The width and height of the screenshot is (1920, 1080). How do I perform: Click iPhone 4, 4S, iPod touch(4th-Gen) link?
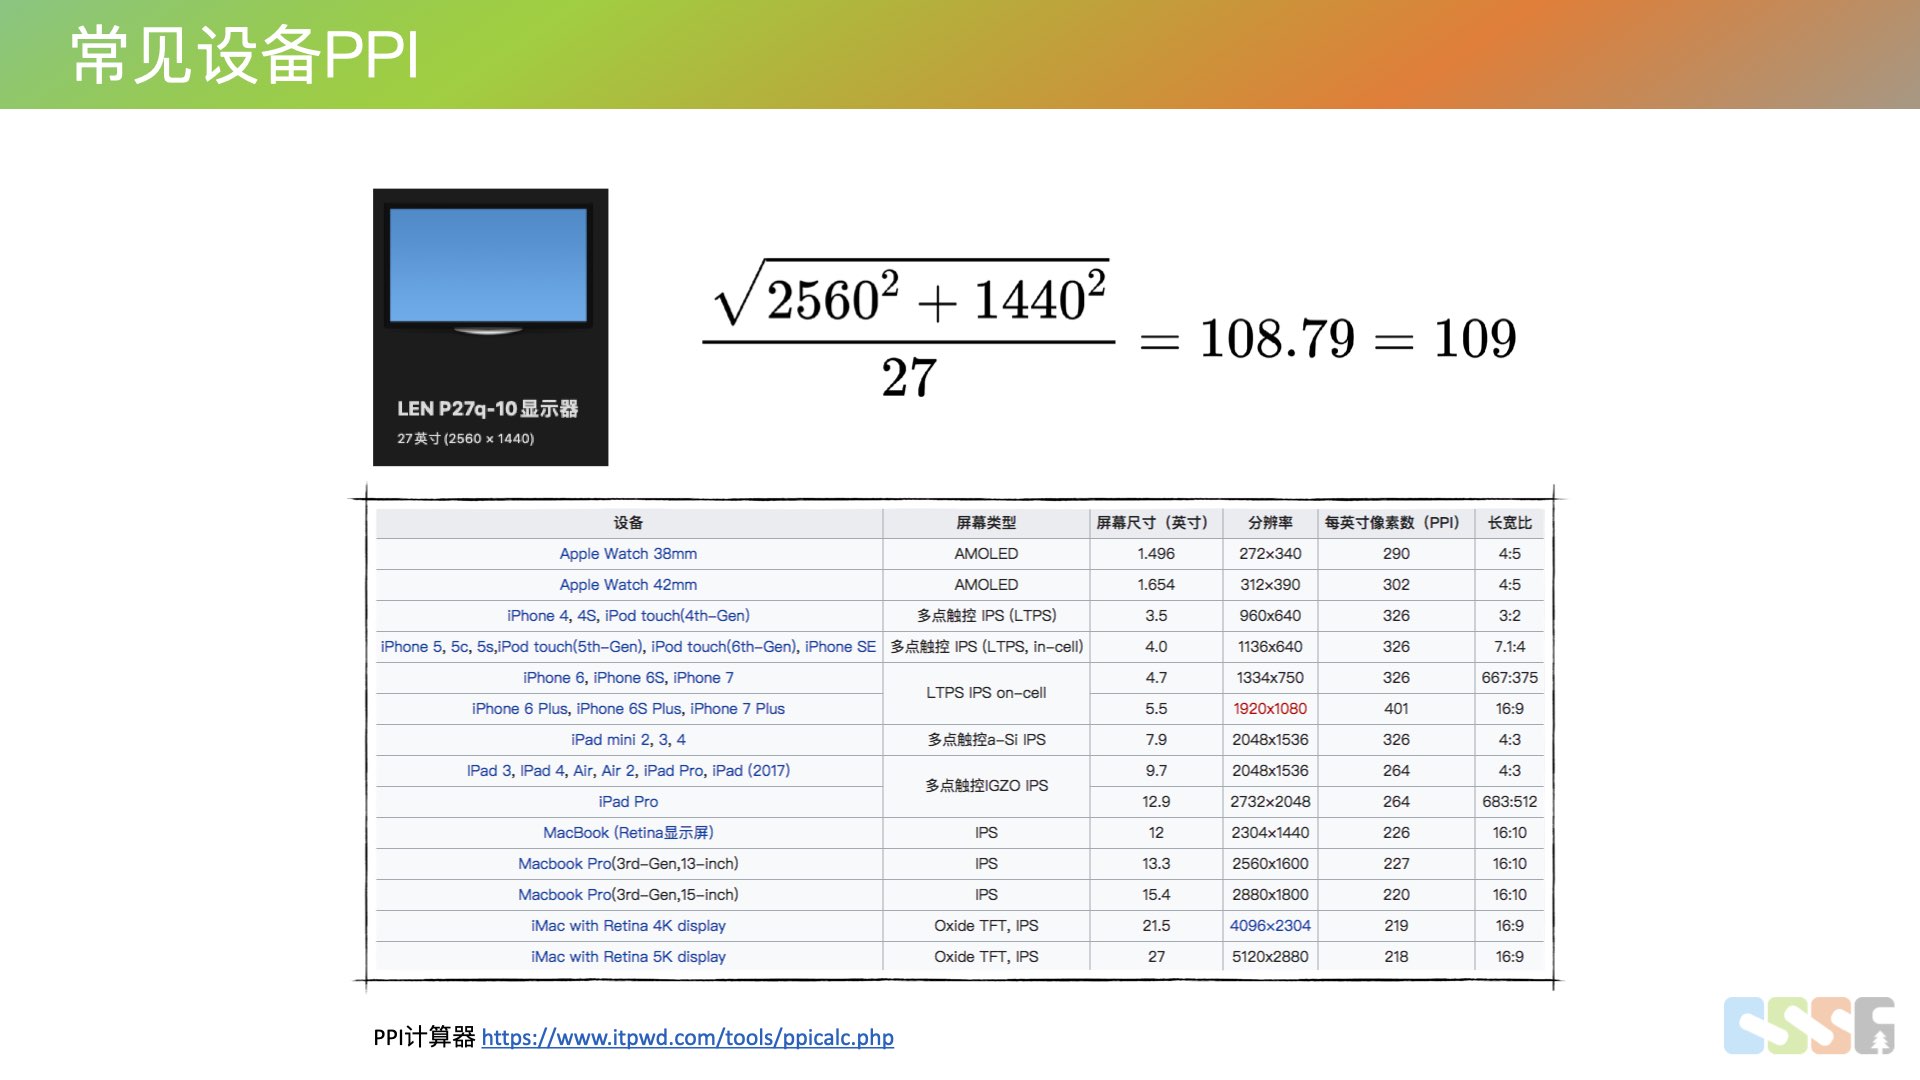tap(628, 616)
